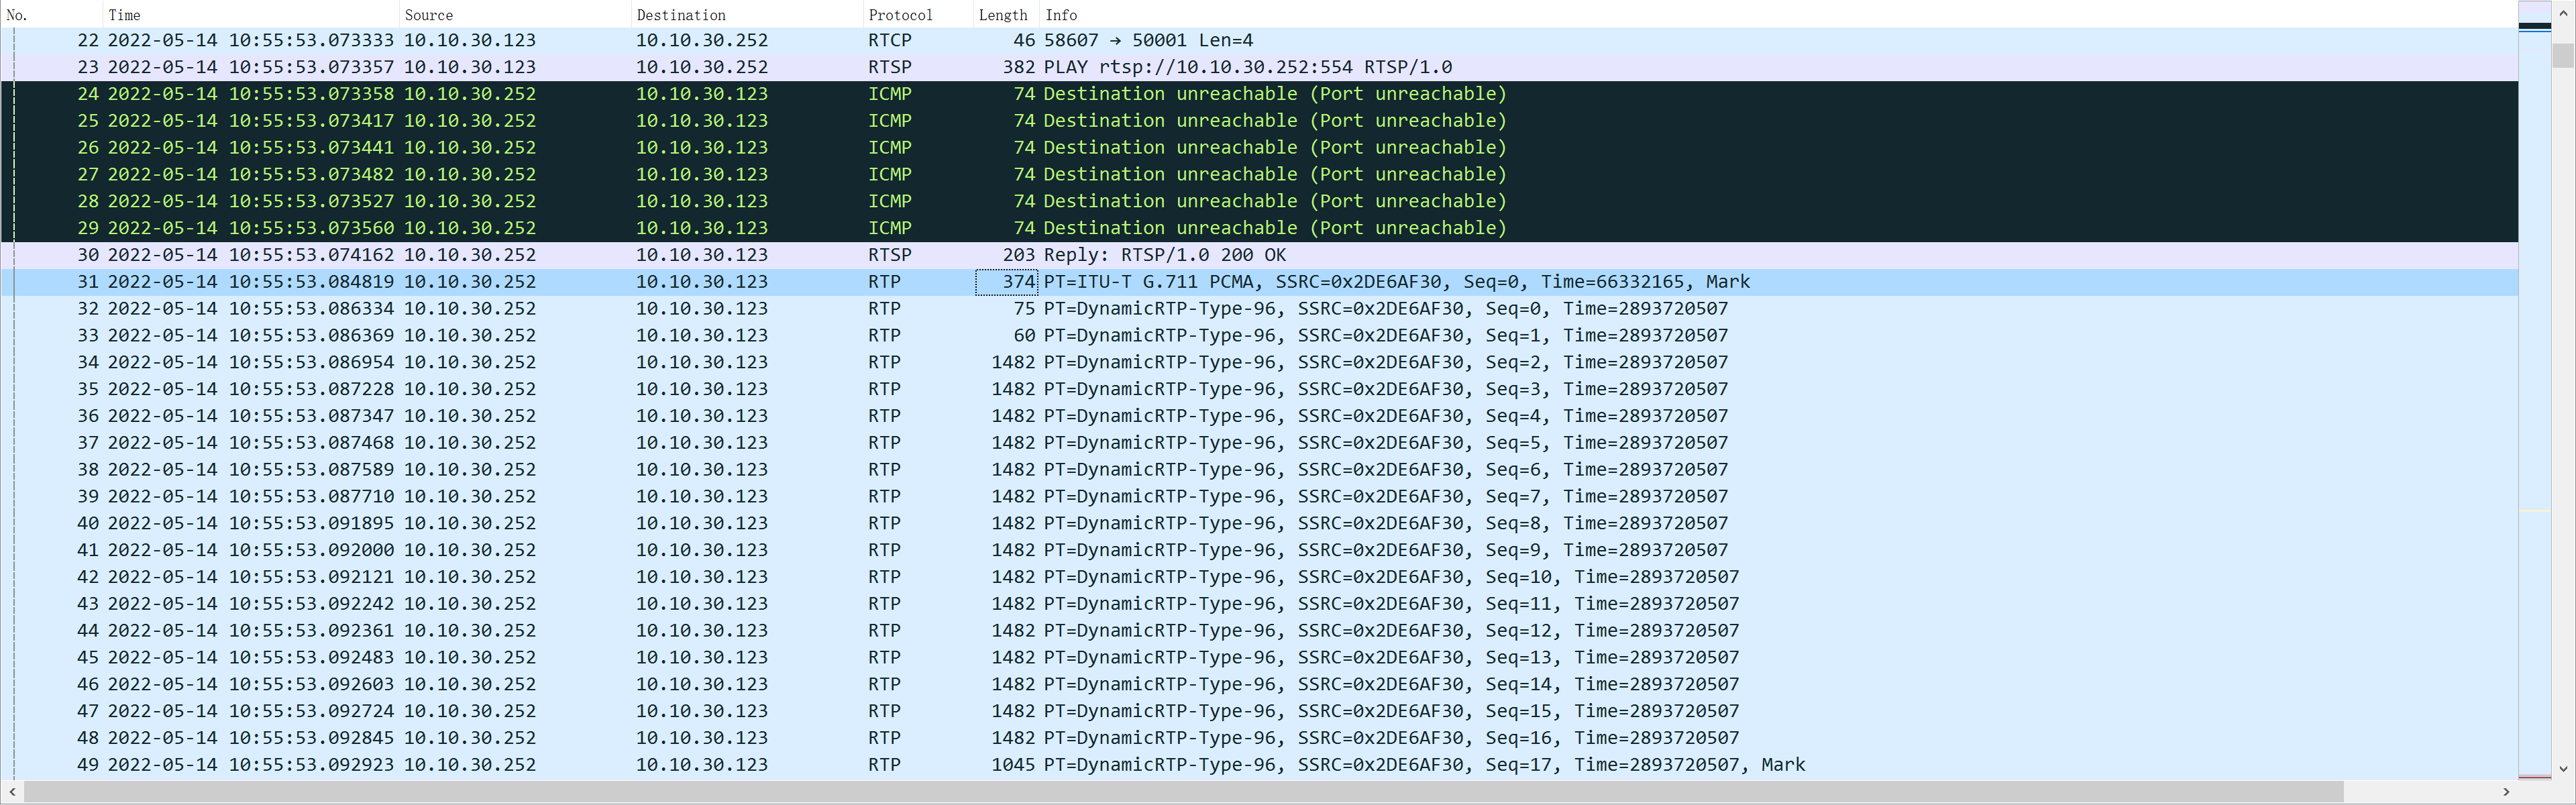Image resolution: width=2576 pixels, height=805 pixels.
Task: Click the length value 374
Action: click(1007, 282)
